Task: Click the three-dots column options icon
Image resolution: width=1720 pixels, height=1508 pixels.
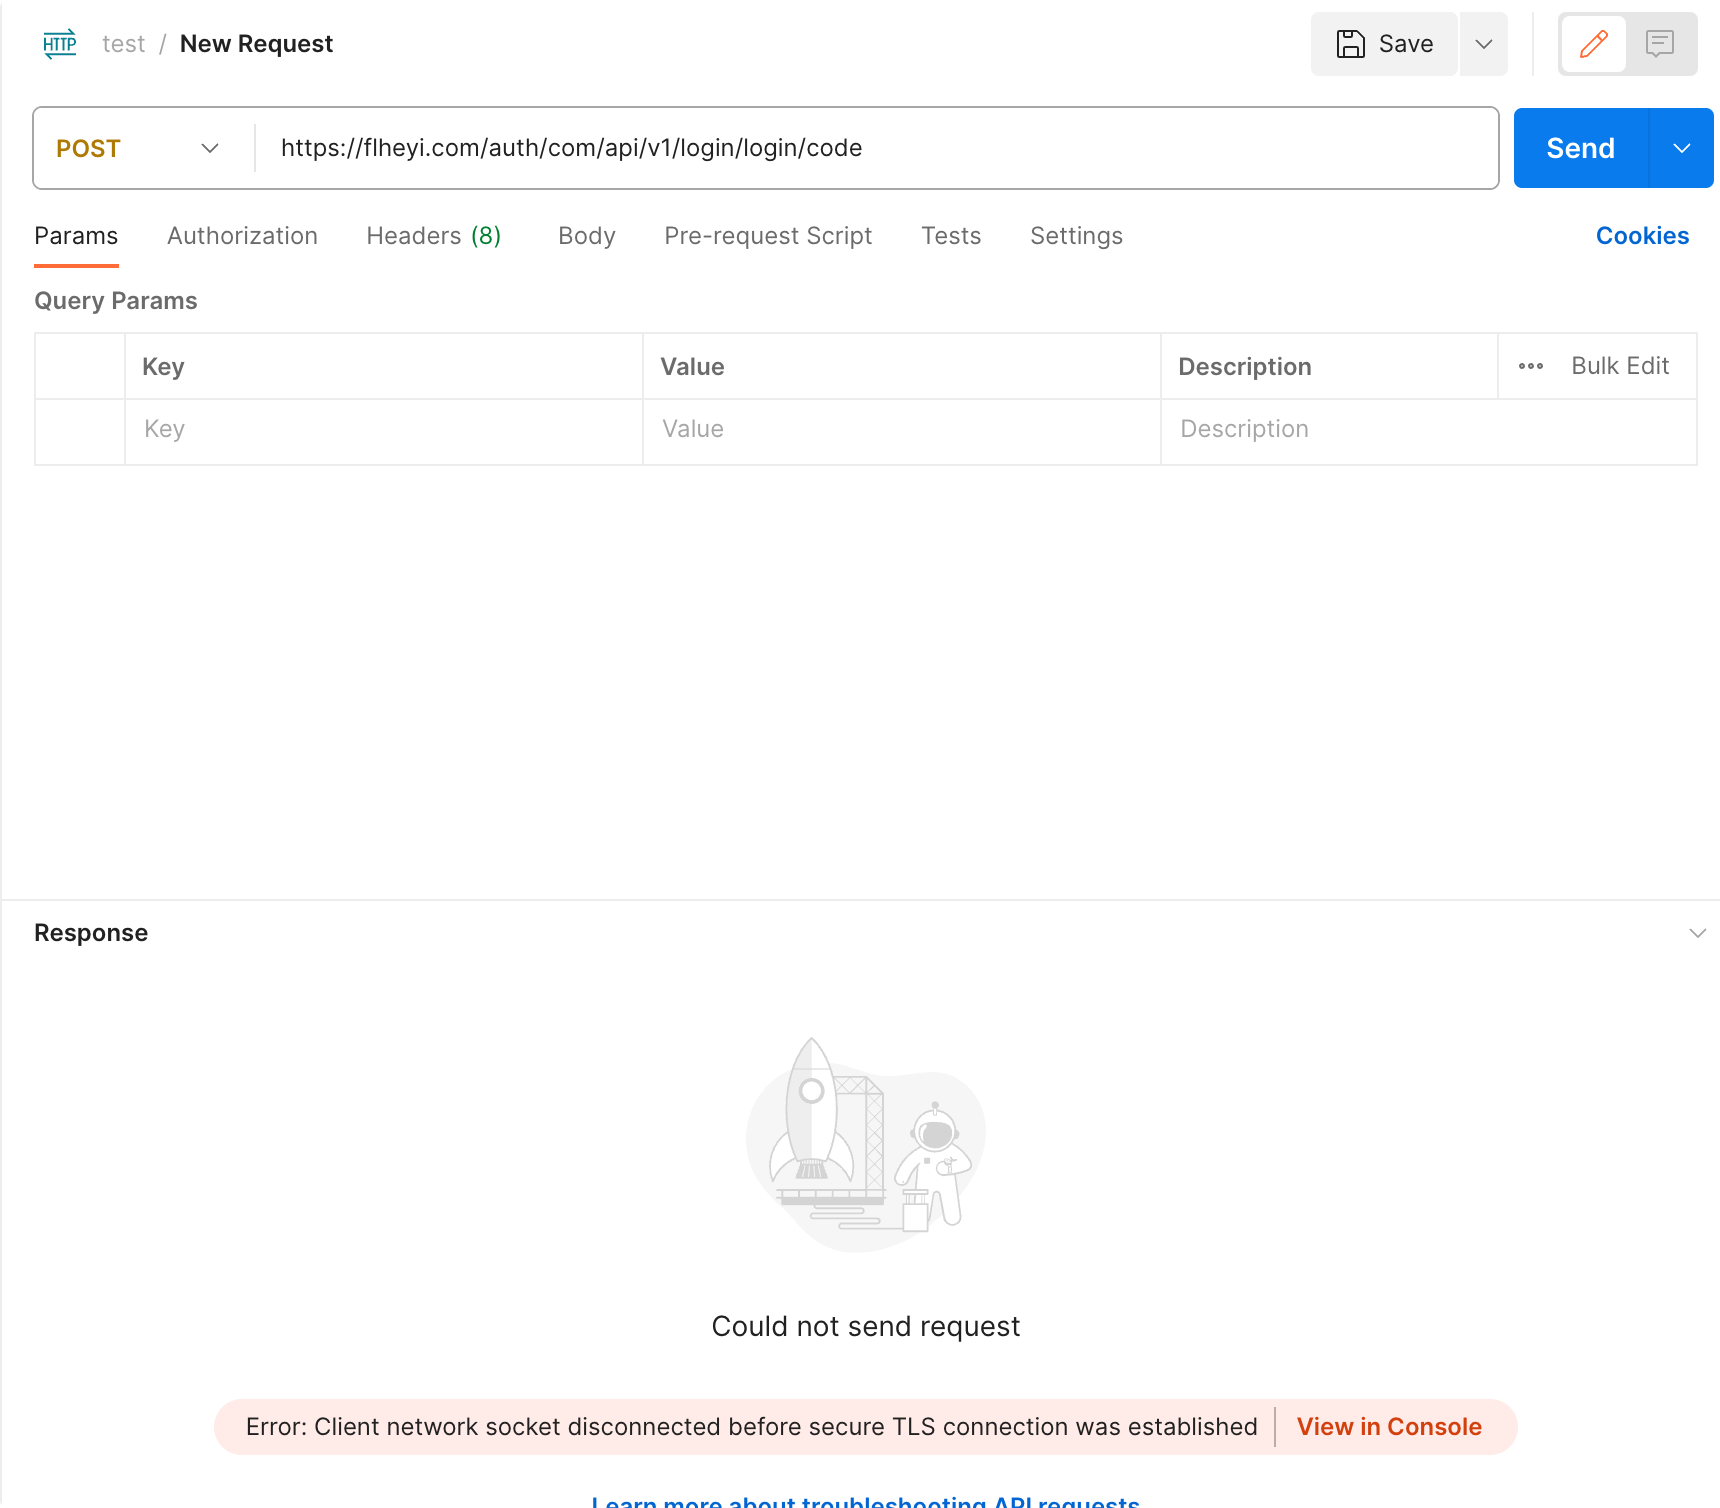Action: (1531, 366)
